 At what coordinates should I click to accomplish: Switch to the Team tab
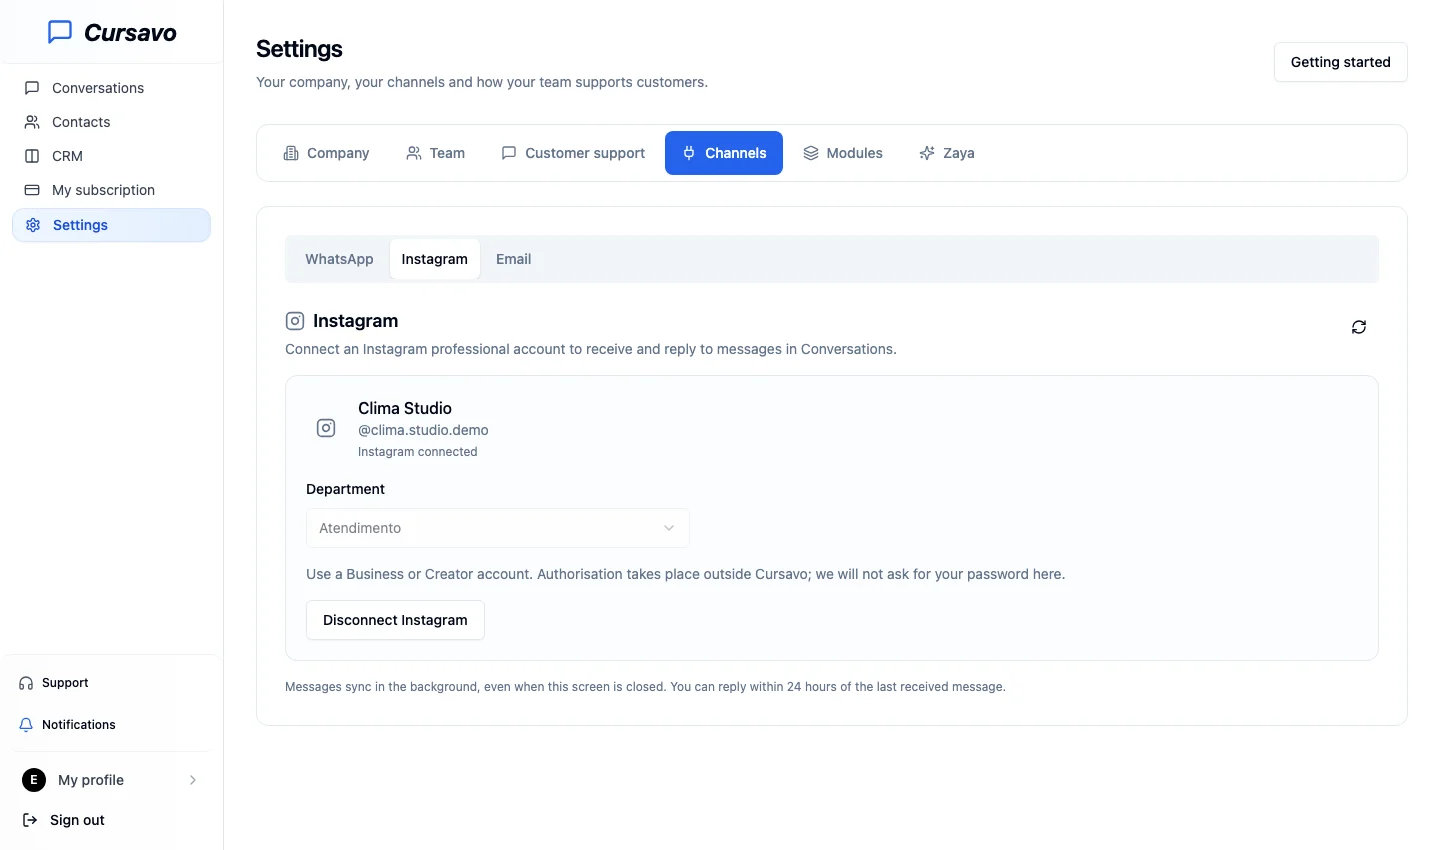(x=435, y=153)
